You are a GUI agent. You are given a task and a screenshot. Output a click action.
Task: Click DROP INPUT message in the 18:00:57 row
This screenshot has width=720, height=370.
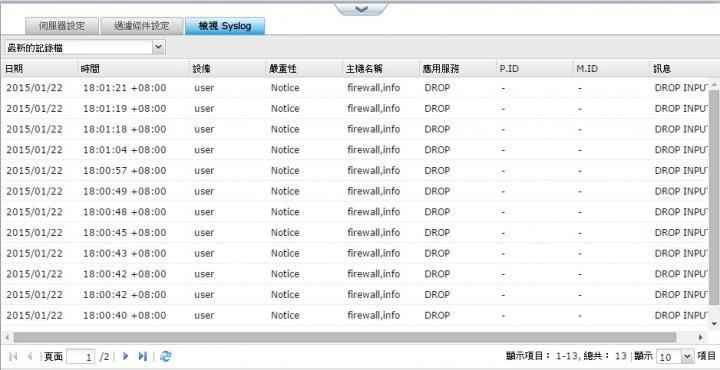(x=681, y=170)
